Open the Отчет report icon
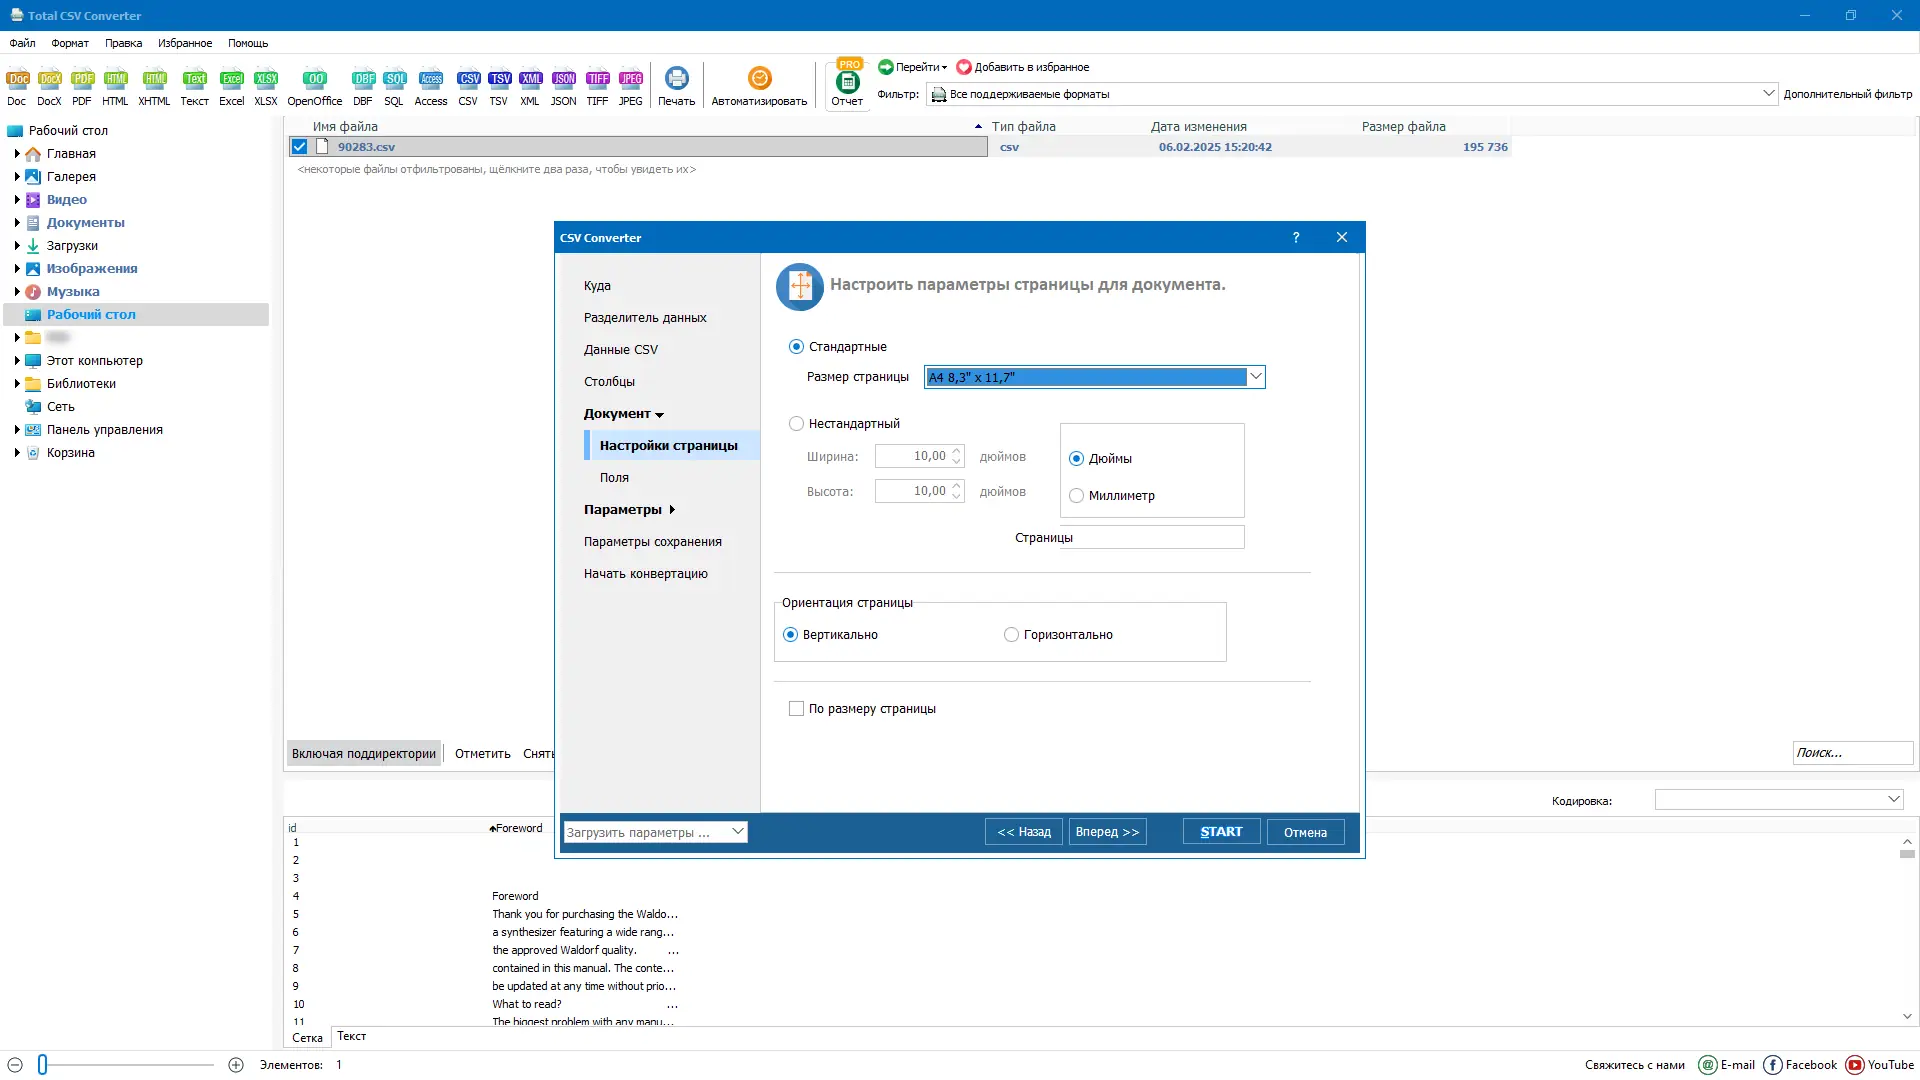The height and width of the screenshot is (1080, 1920). point(847,88)
